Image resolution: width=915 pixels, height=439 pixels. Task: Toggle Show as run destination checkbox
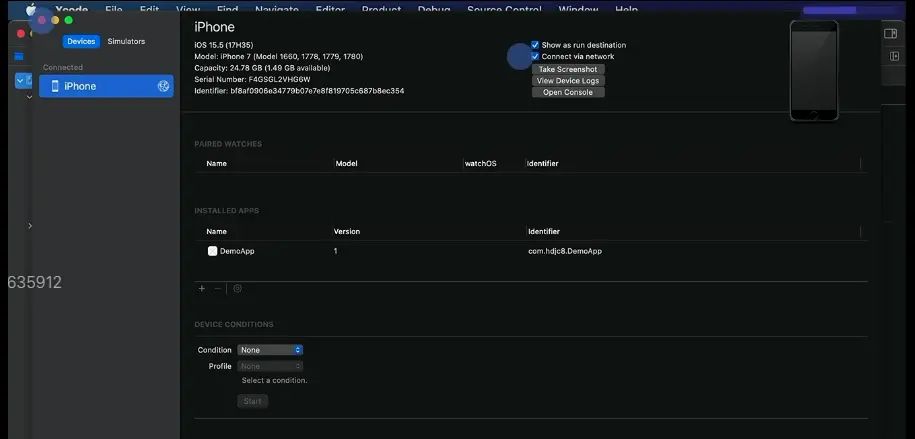tap(535, 45)
